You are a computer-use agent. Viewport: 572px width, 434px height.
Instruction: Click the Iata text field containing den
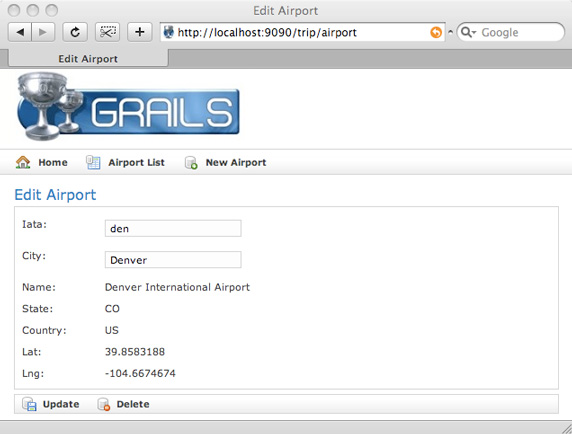tap(173, 228)
